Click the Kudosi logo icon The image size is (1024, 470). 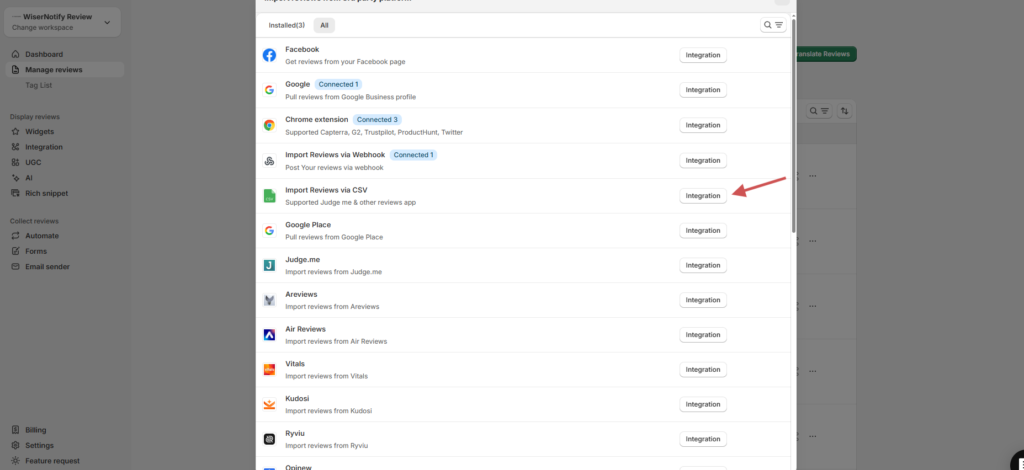269,405
